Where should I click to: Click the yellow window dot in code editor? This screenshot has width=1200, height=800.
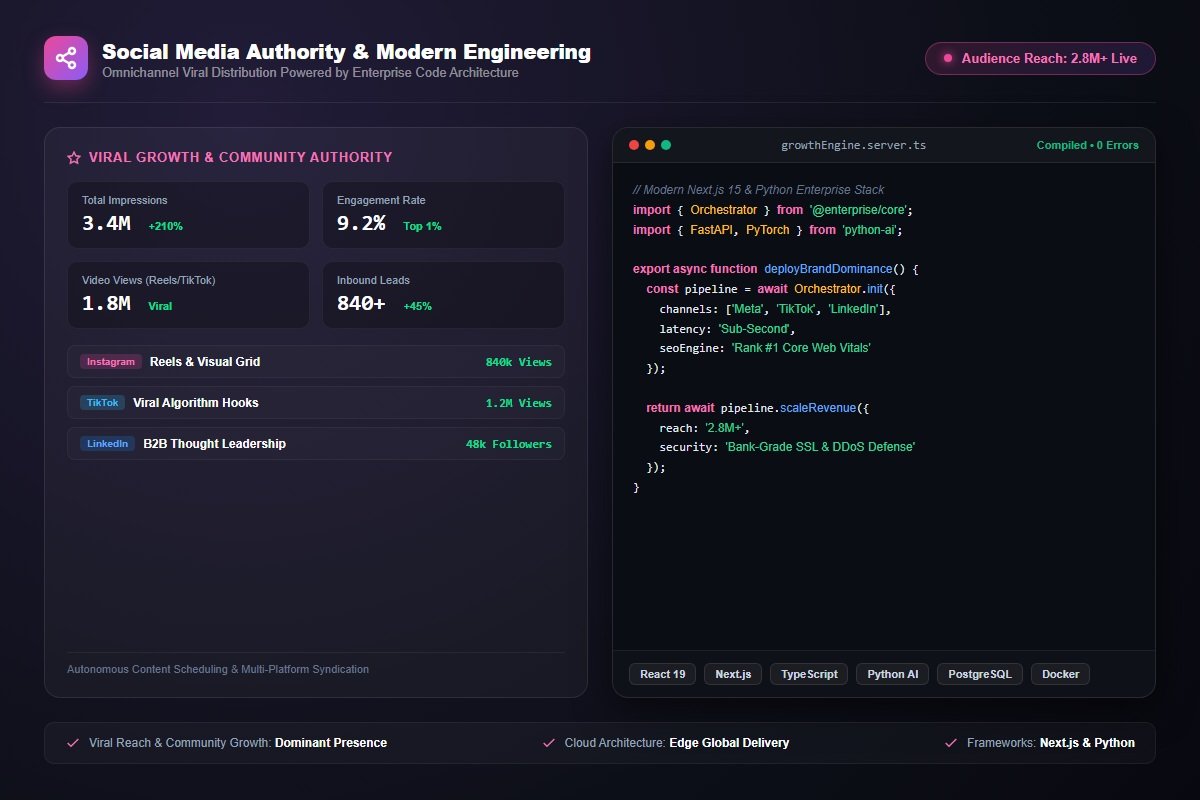[x=650, y=145]
